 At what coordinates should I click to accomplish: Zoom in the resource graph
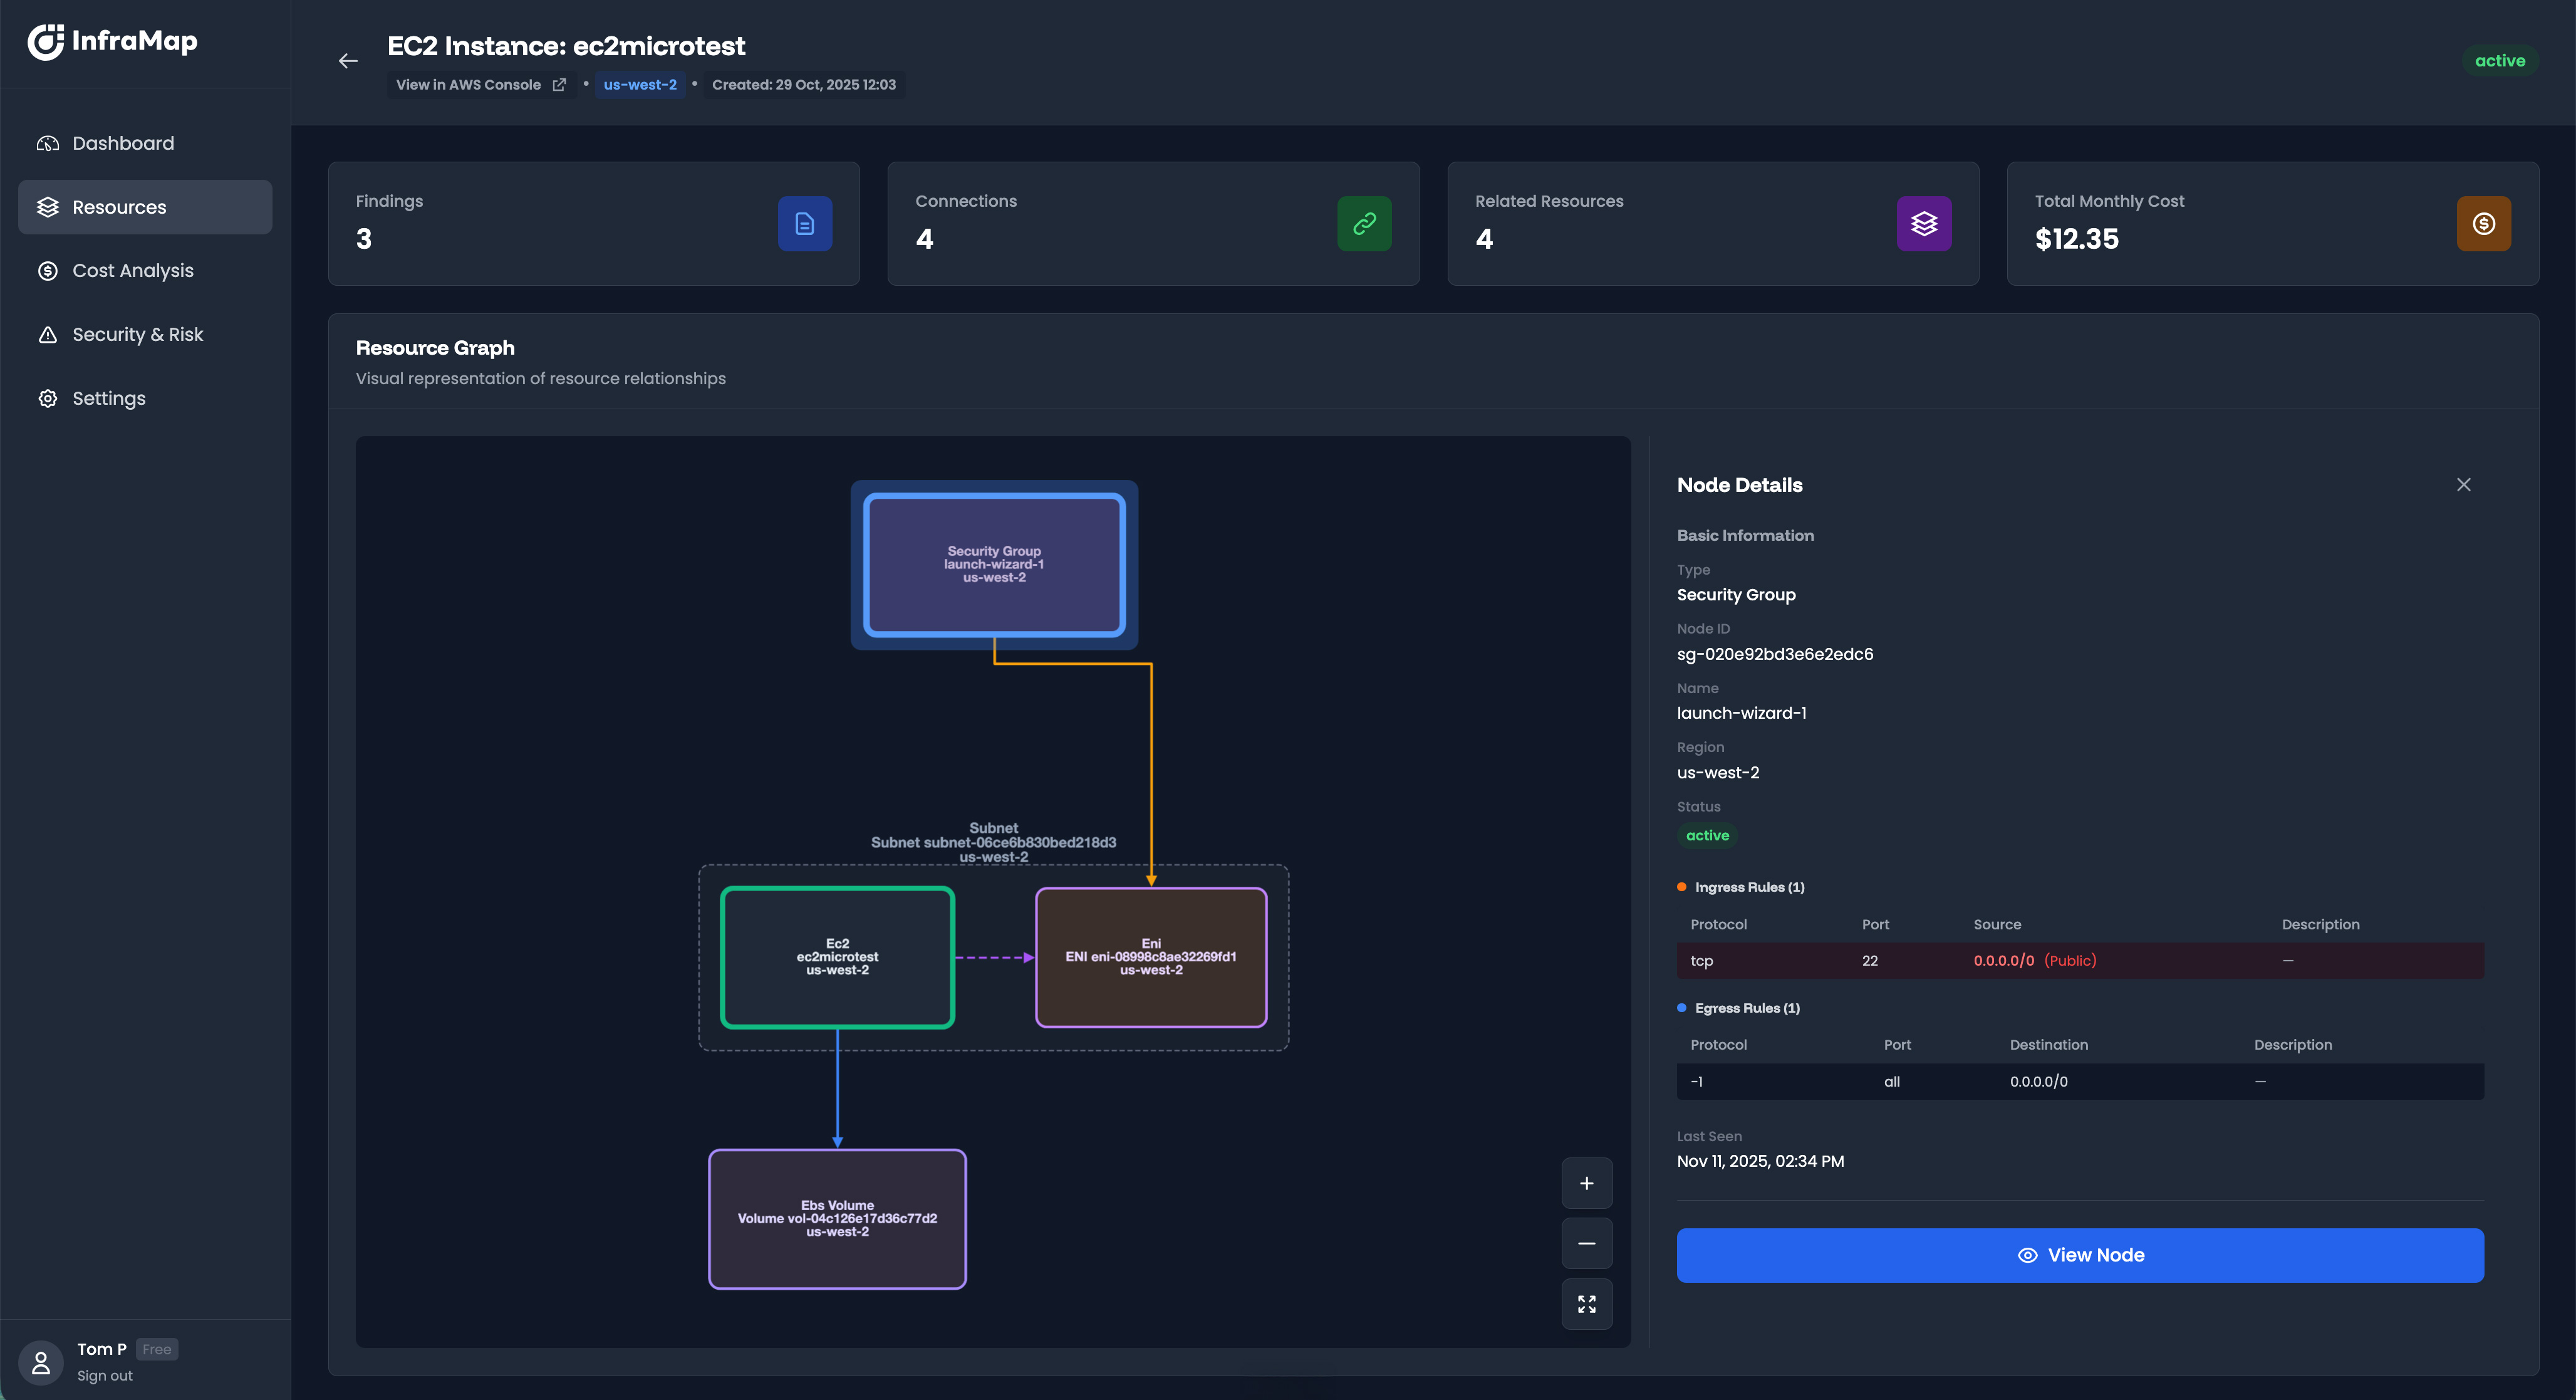tap(1586, 1184)
